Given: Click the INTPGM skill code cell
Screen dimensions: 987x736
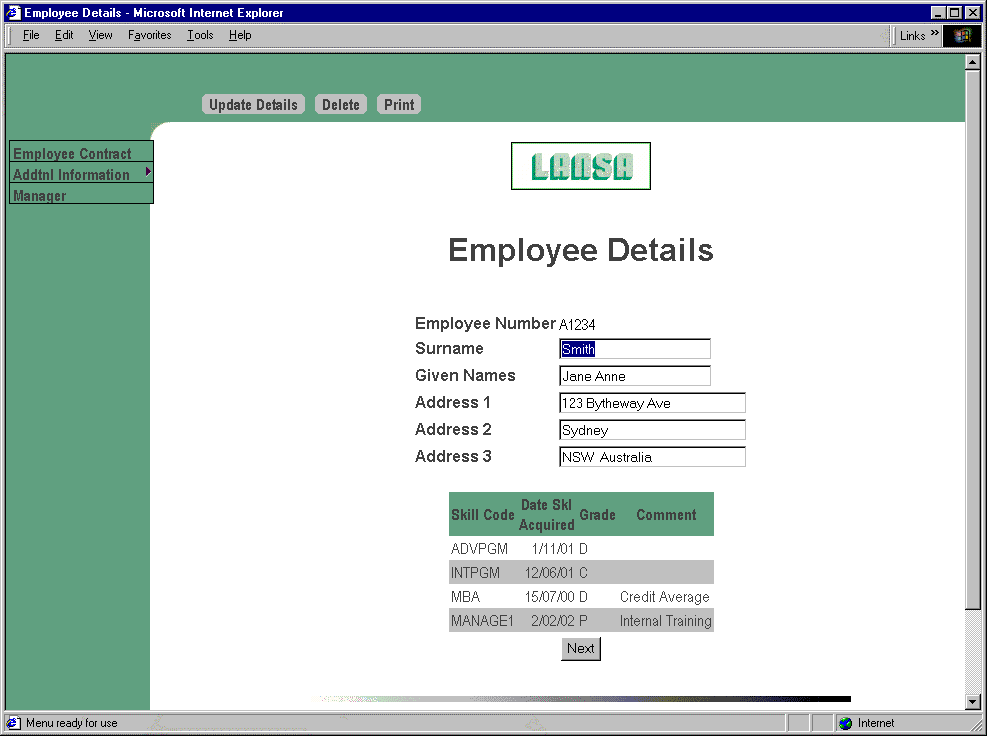Looking at the screenshot, I should click(475, 573).
